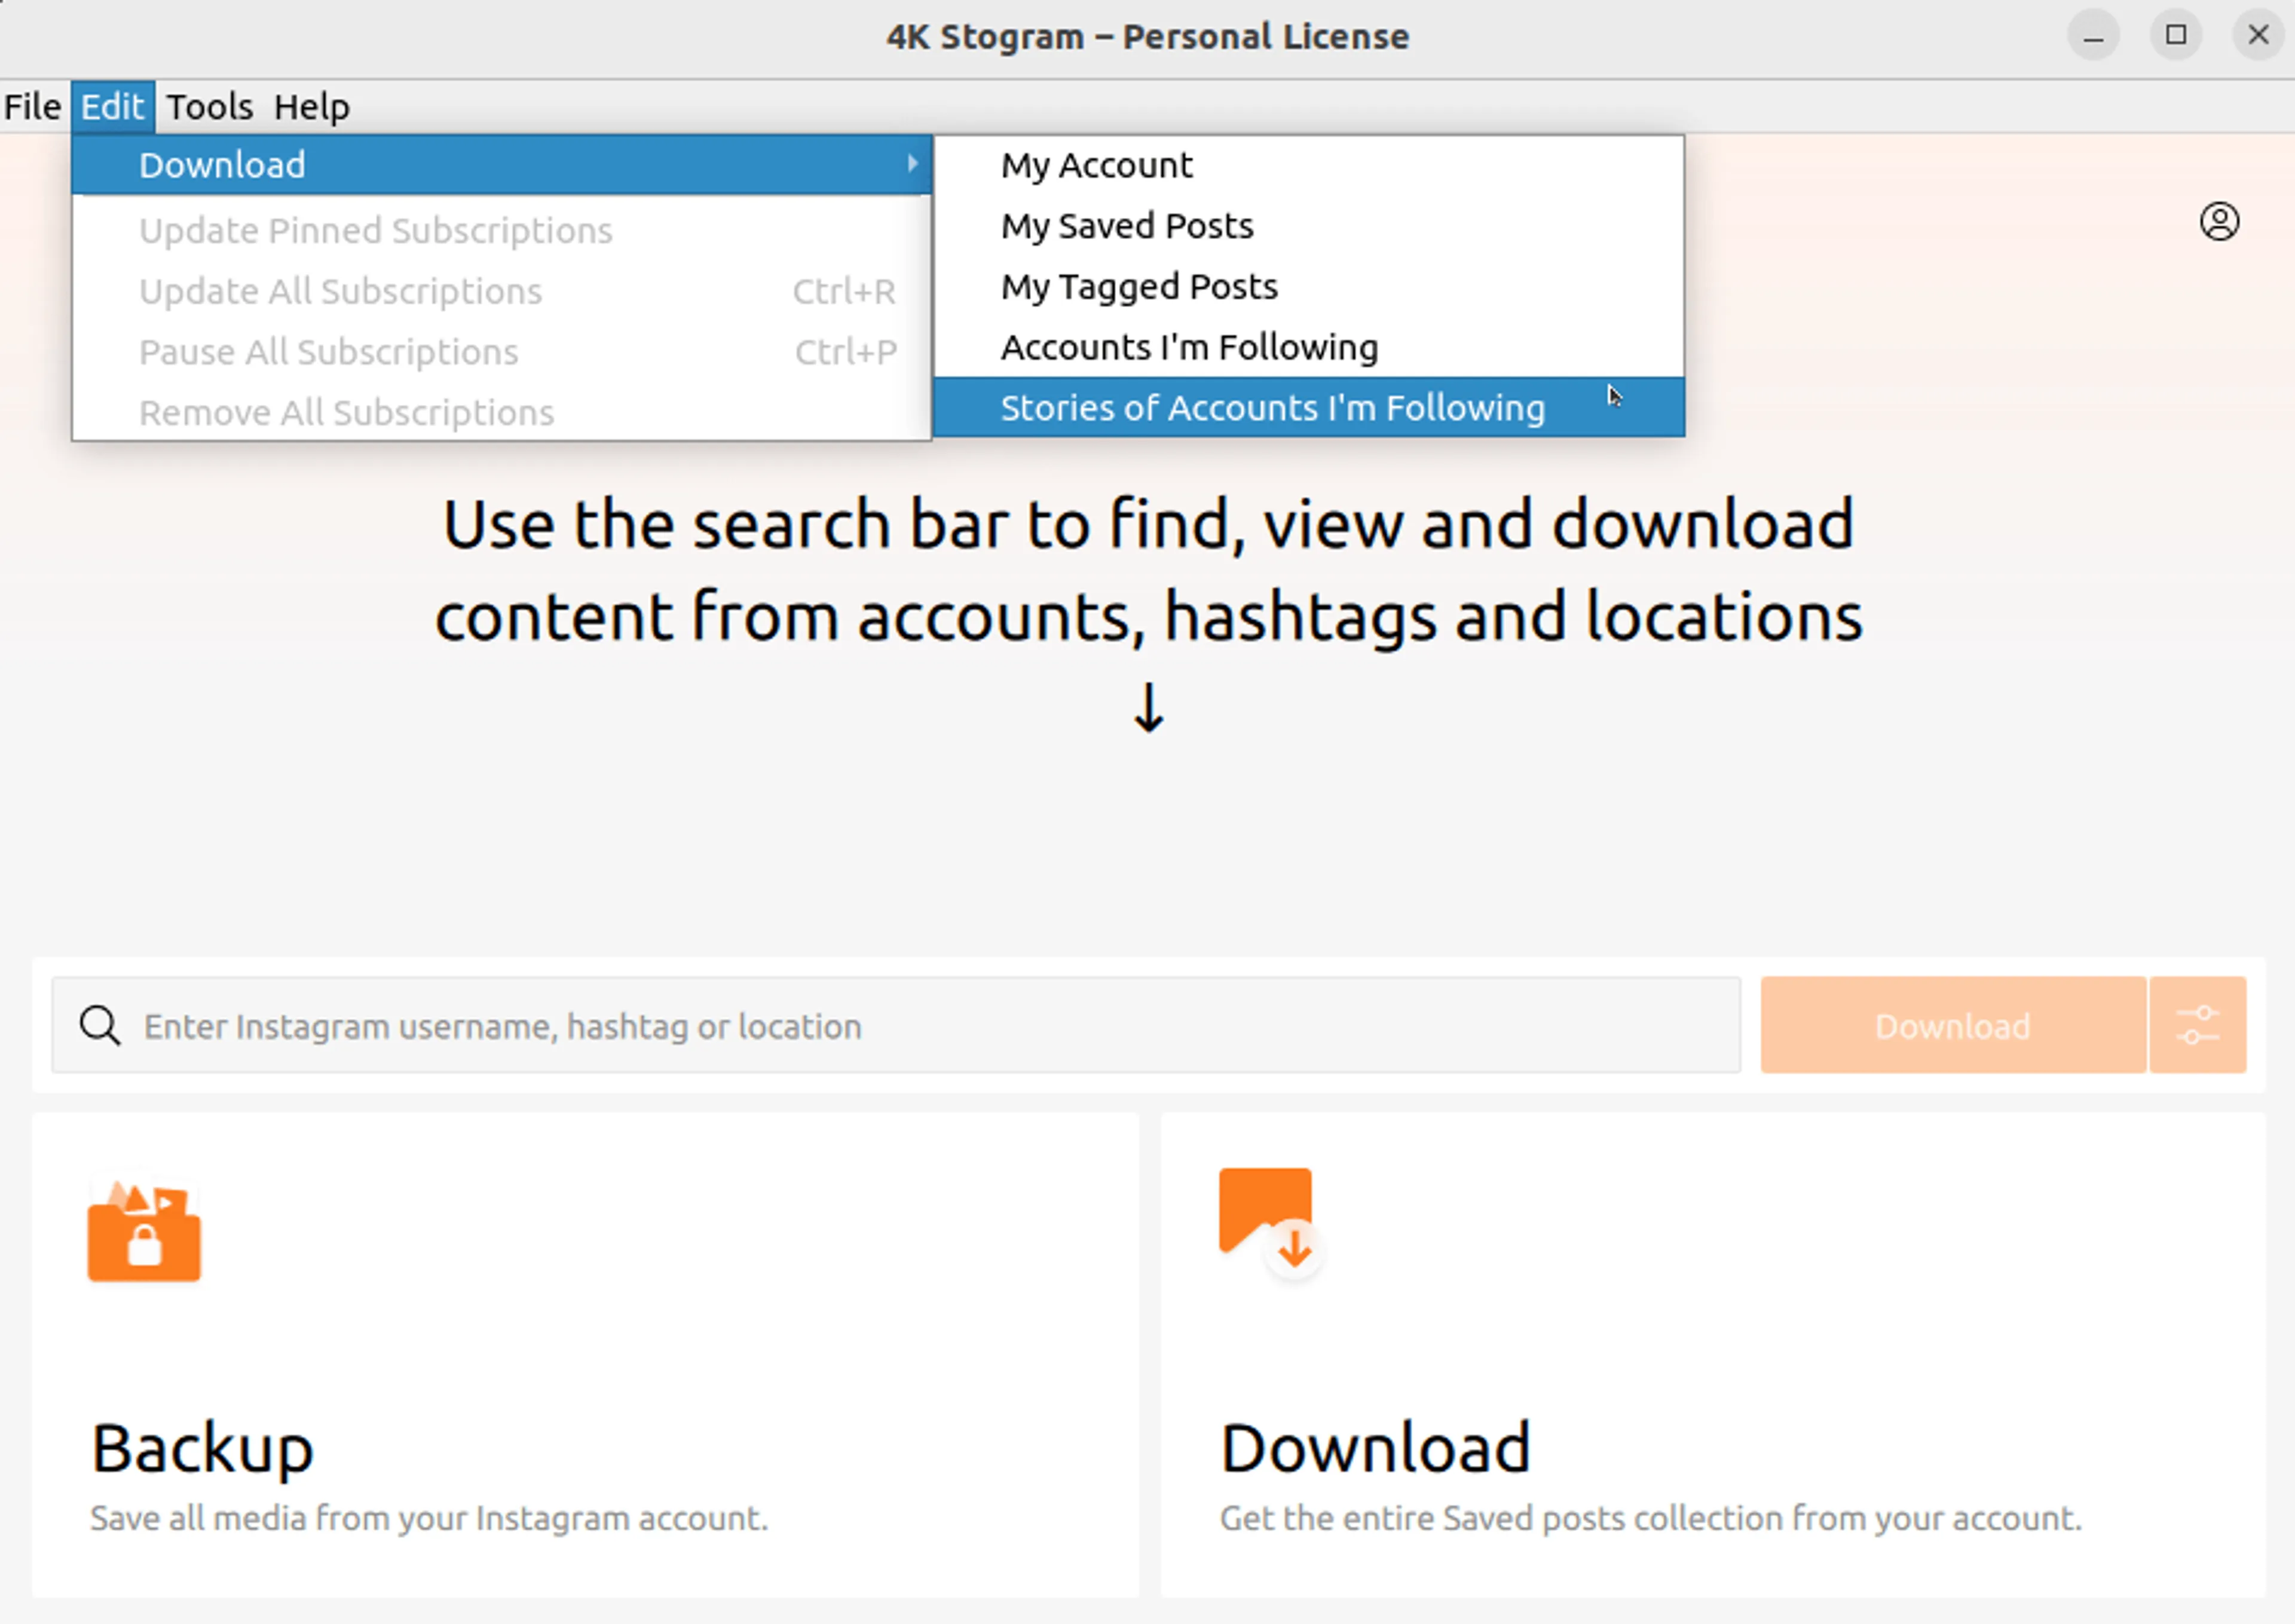
Task: Pick Accounts I'm Following option
Action: click(1188, 348)
